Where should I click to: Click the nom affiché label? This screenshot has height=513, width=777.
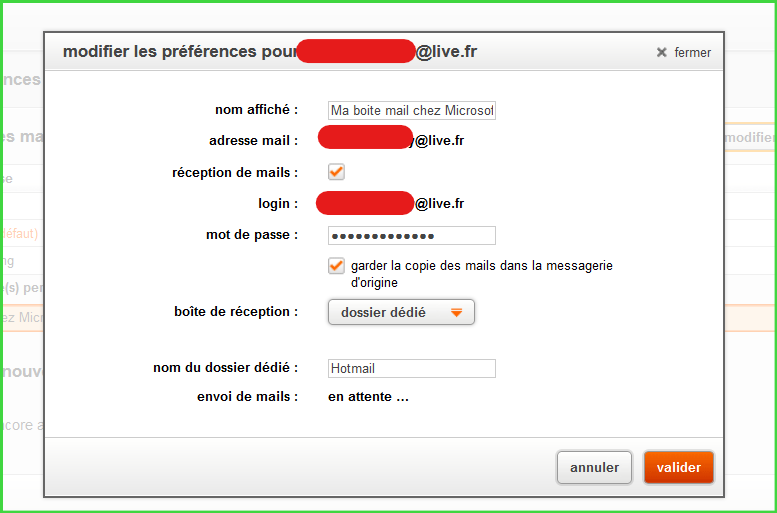[x=257, y=109]
